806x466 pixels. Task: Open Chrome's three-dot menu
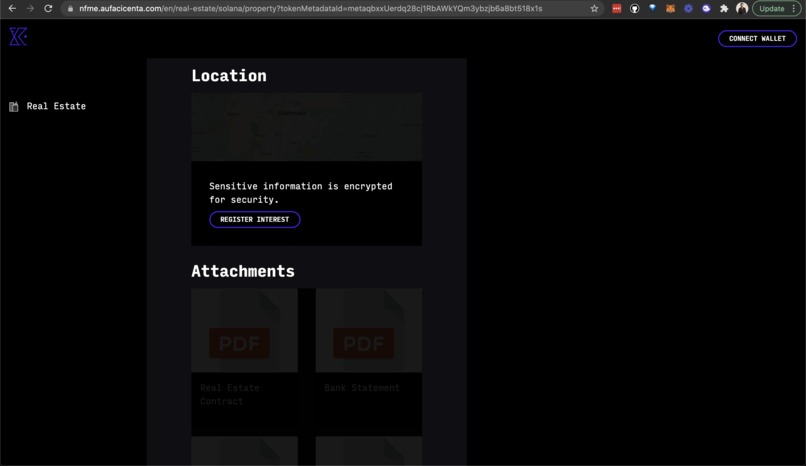(x=794, y=8)
